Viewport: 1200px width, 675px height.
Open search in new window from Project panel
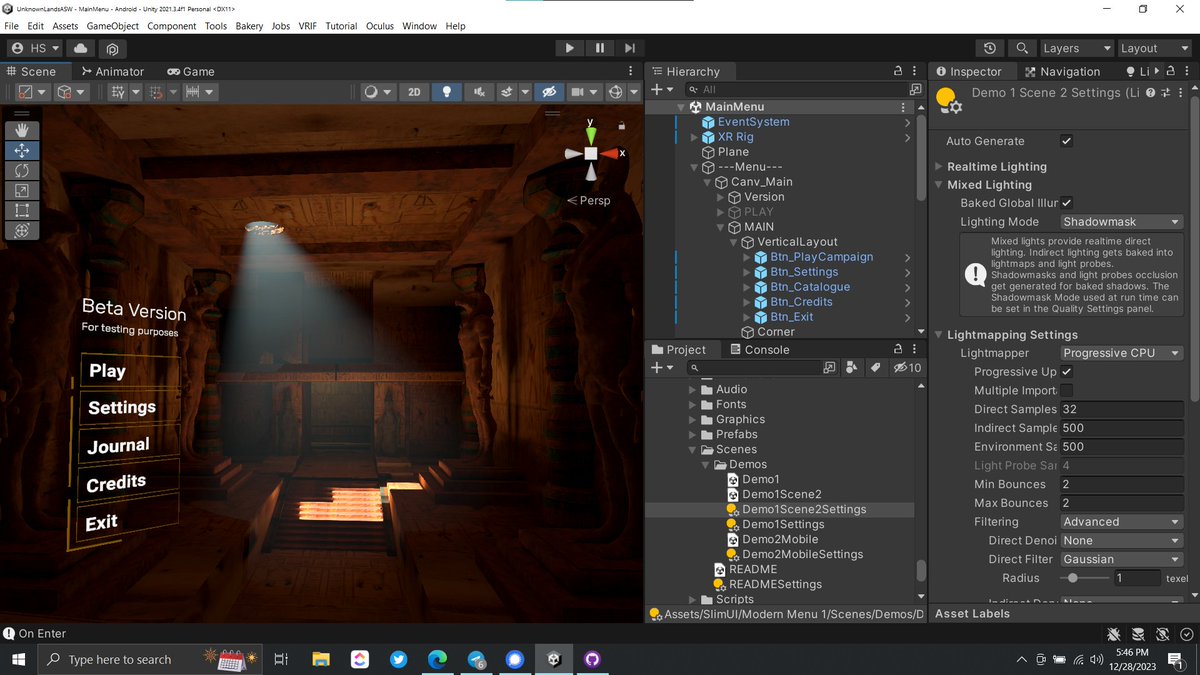point(829,368)
